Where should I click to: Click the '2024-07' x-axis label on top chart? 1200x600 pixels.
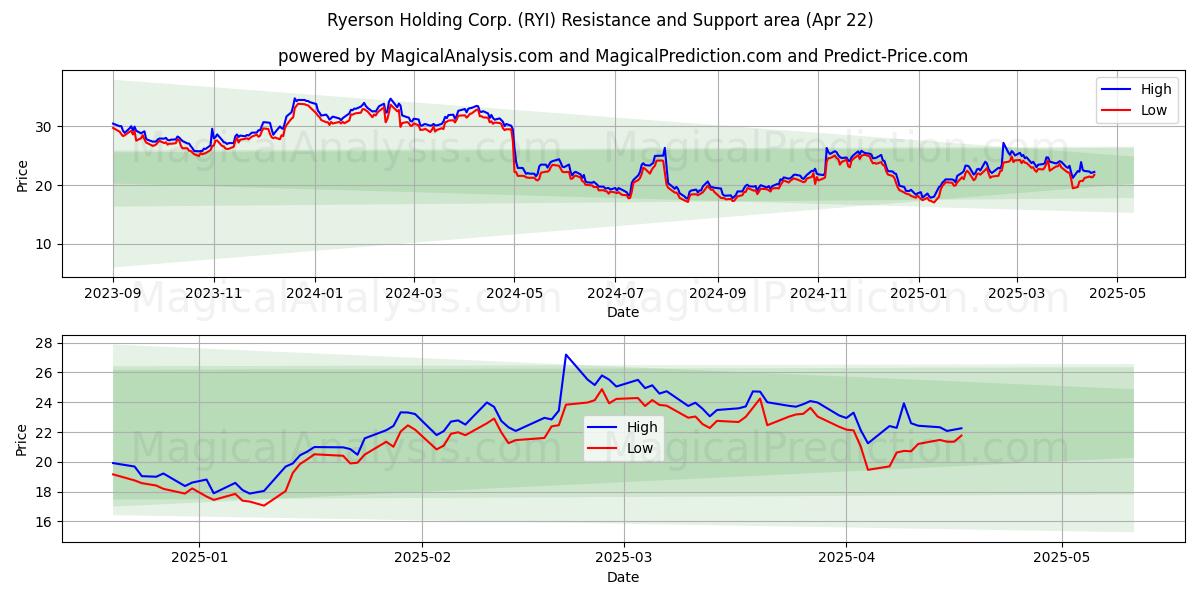click(x=614, y=294)
